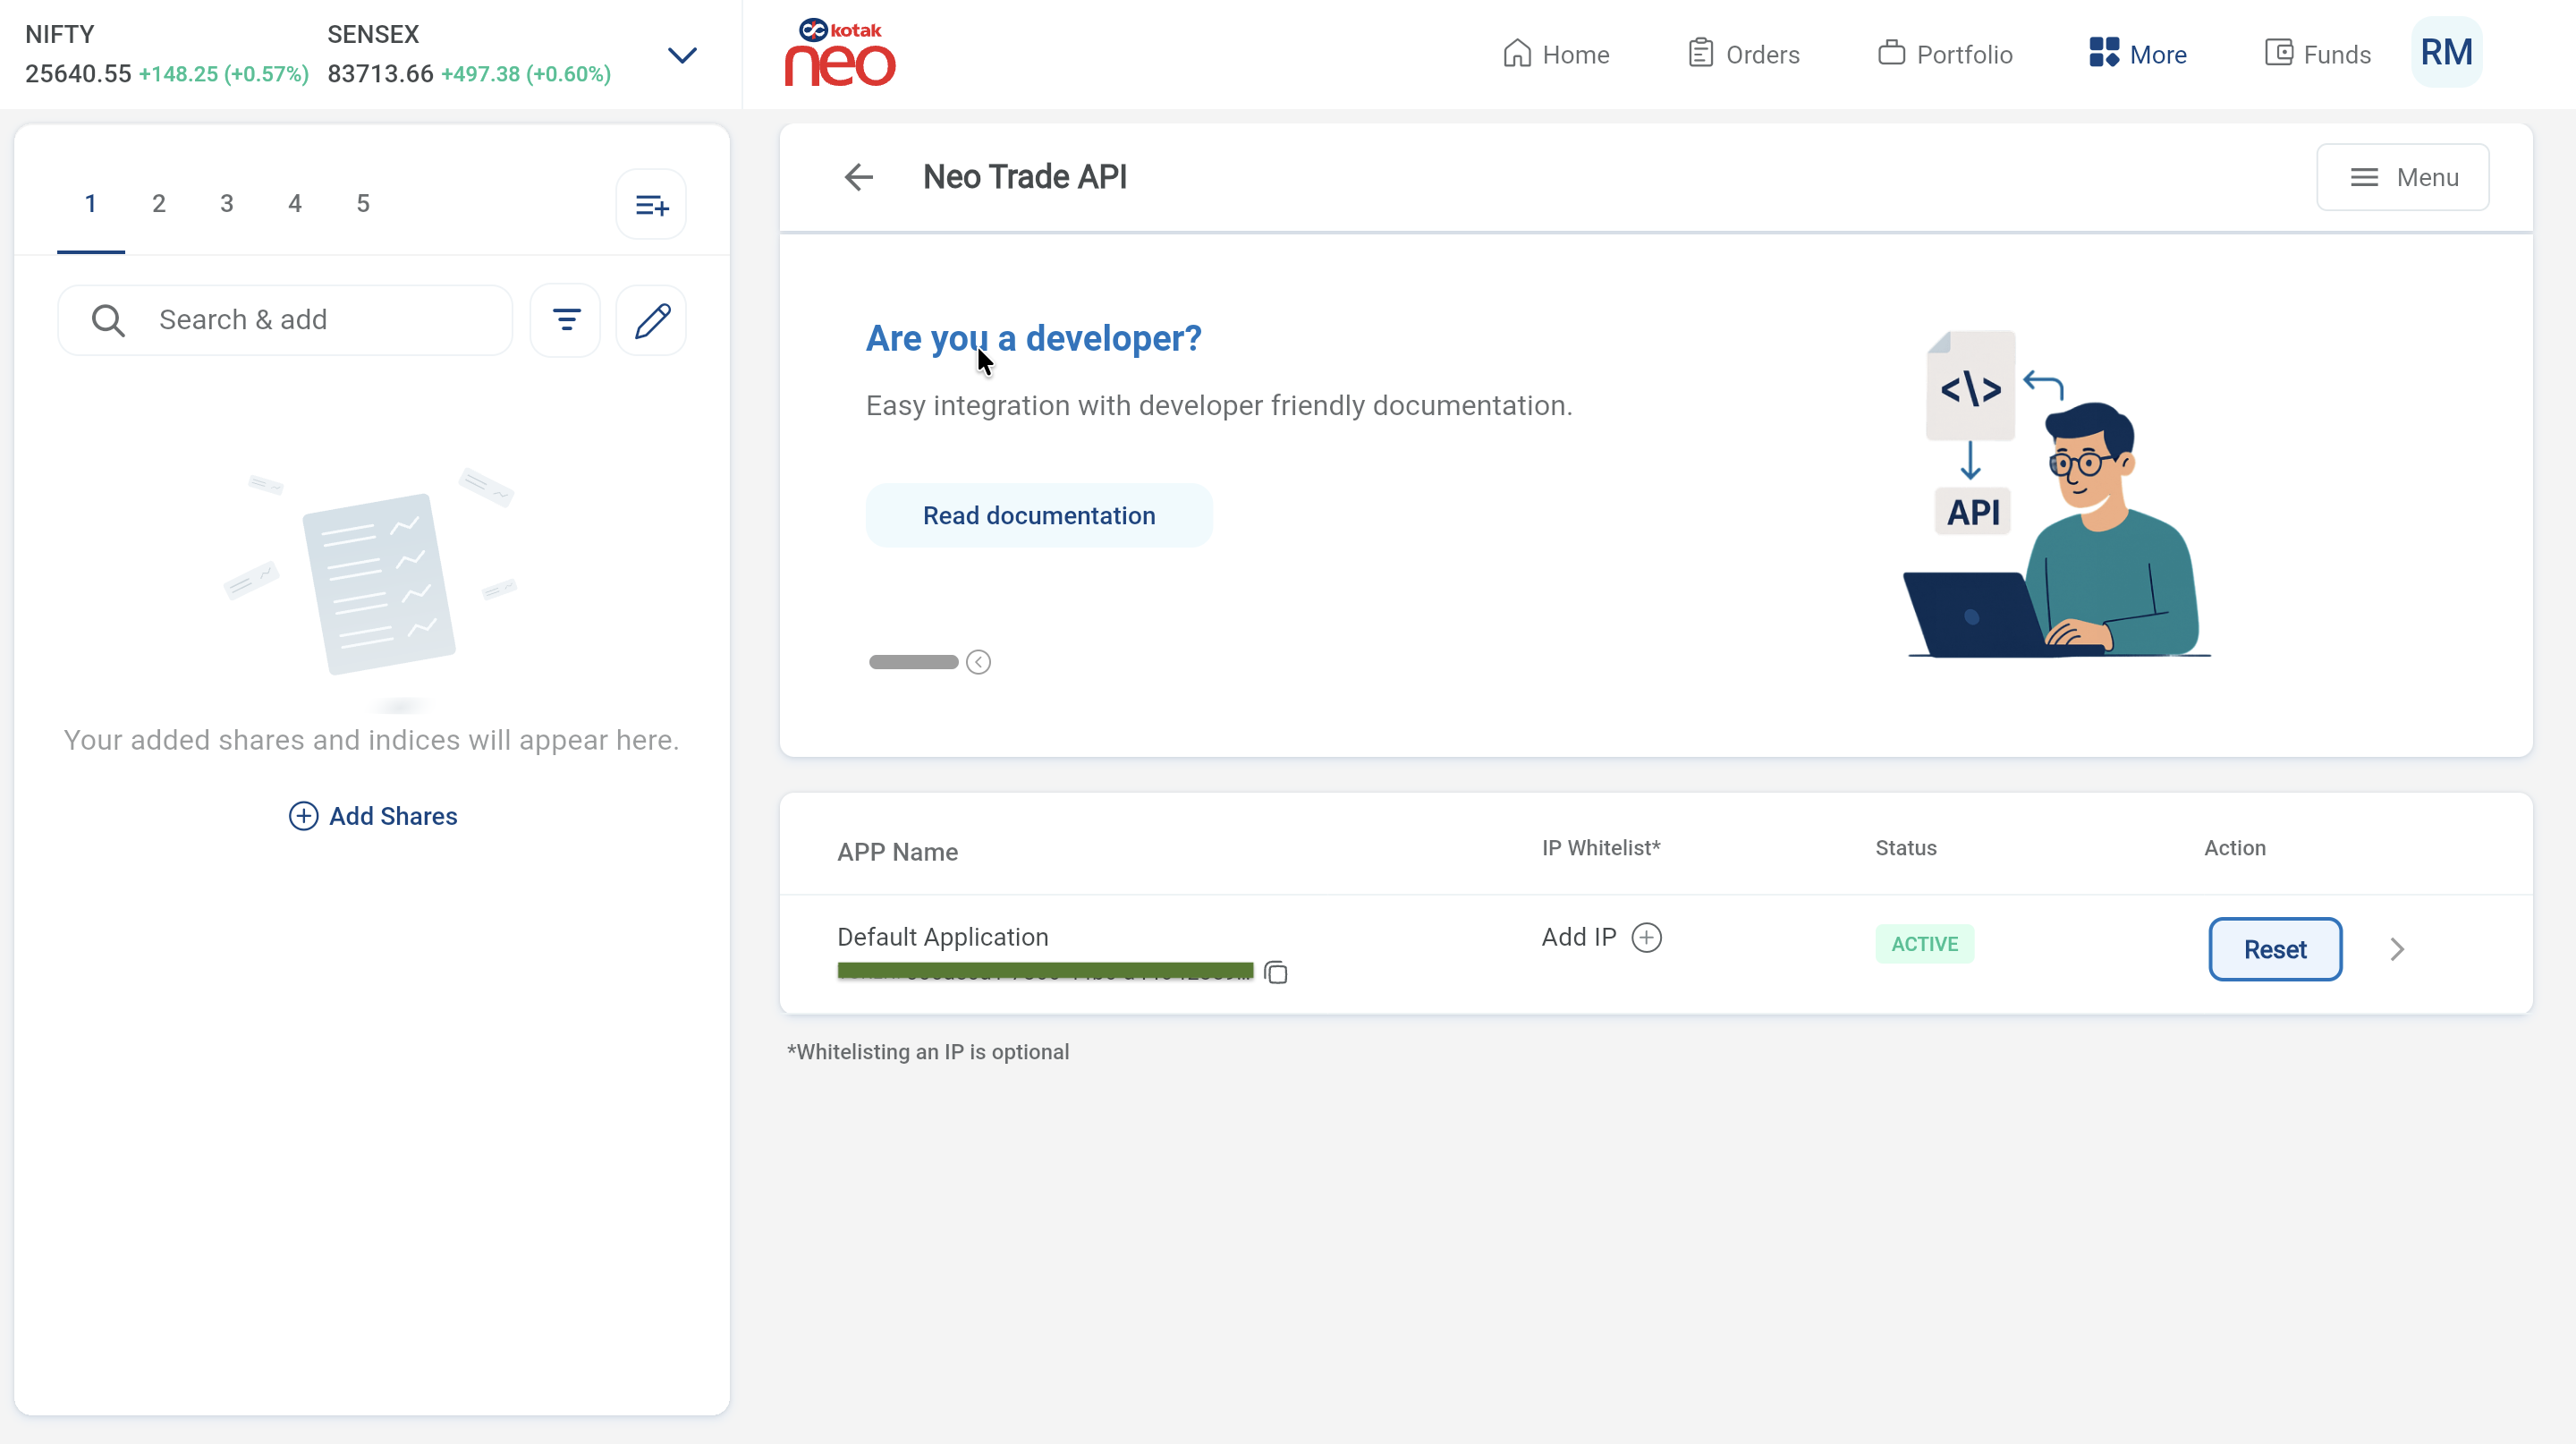The image size is (2576, 1444).
Task: Switch to watchlist tab 3
Action: pos(227,203)
